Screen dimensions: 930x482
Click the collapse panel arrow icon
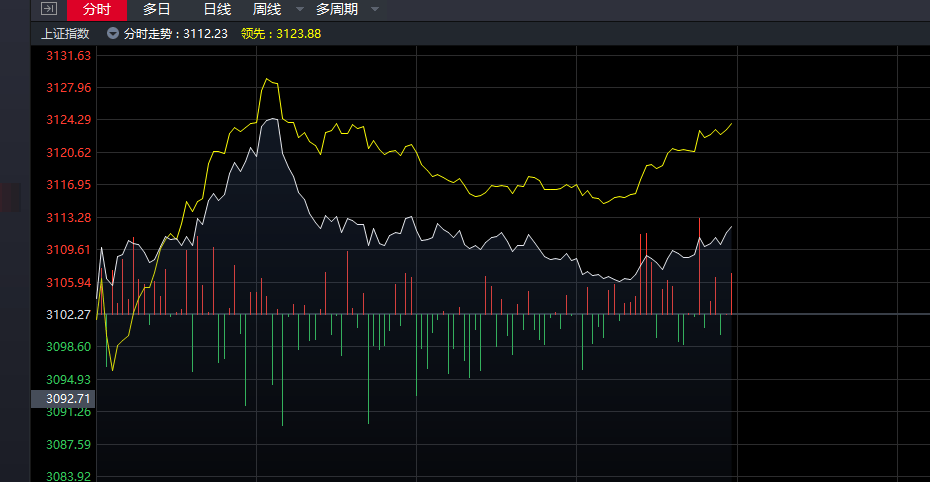49,8
